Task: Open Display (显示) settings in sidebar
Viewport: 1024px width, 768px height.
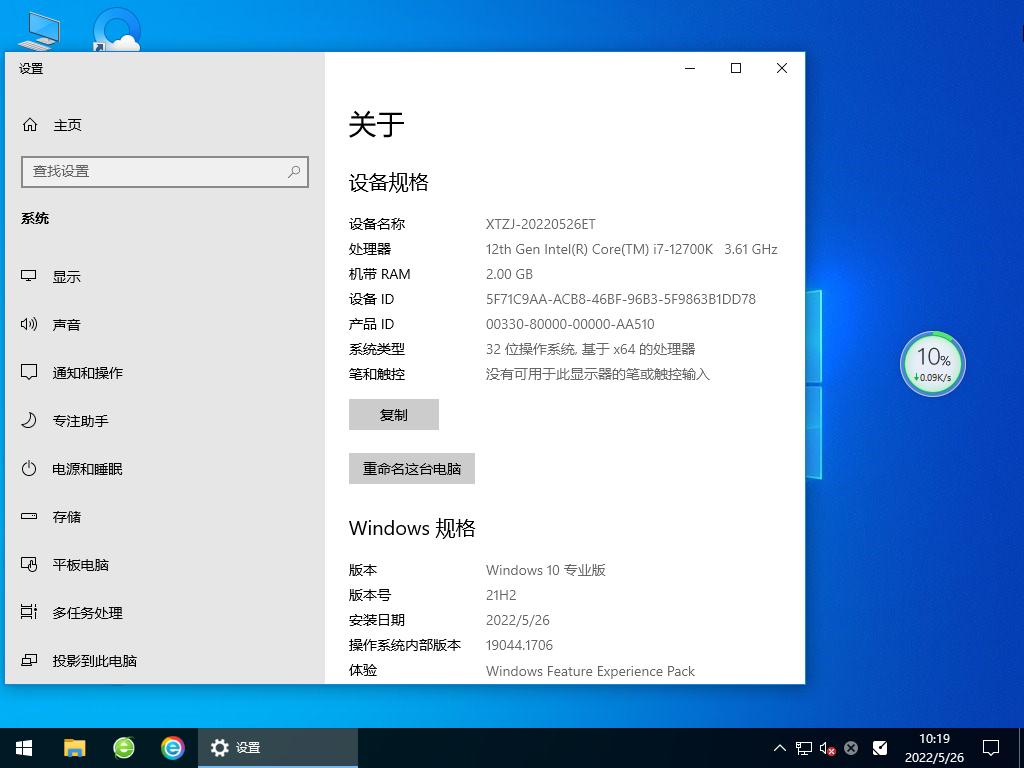Action: pyautogui.click(x=67, y=276)
